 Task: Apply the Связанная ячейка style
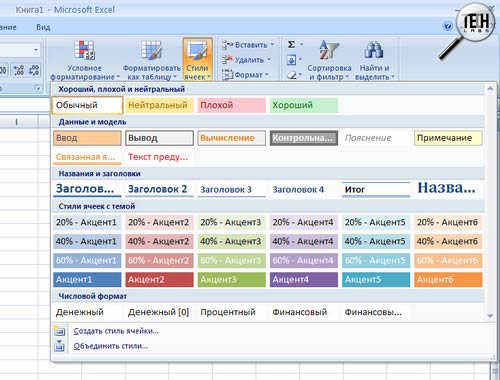click(x=87, y=157)
